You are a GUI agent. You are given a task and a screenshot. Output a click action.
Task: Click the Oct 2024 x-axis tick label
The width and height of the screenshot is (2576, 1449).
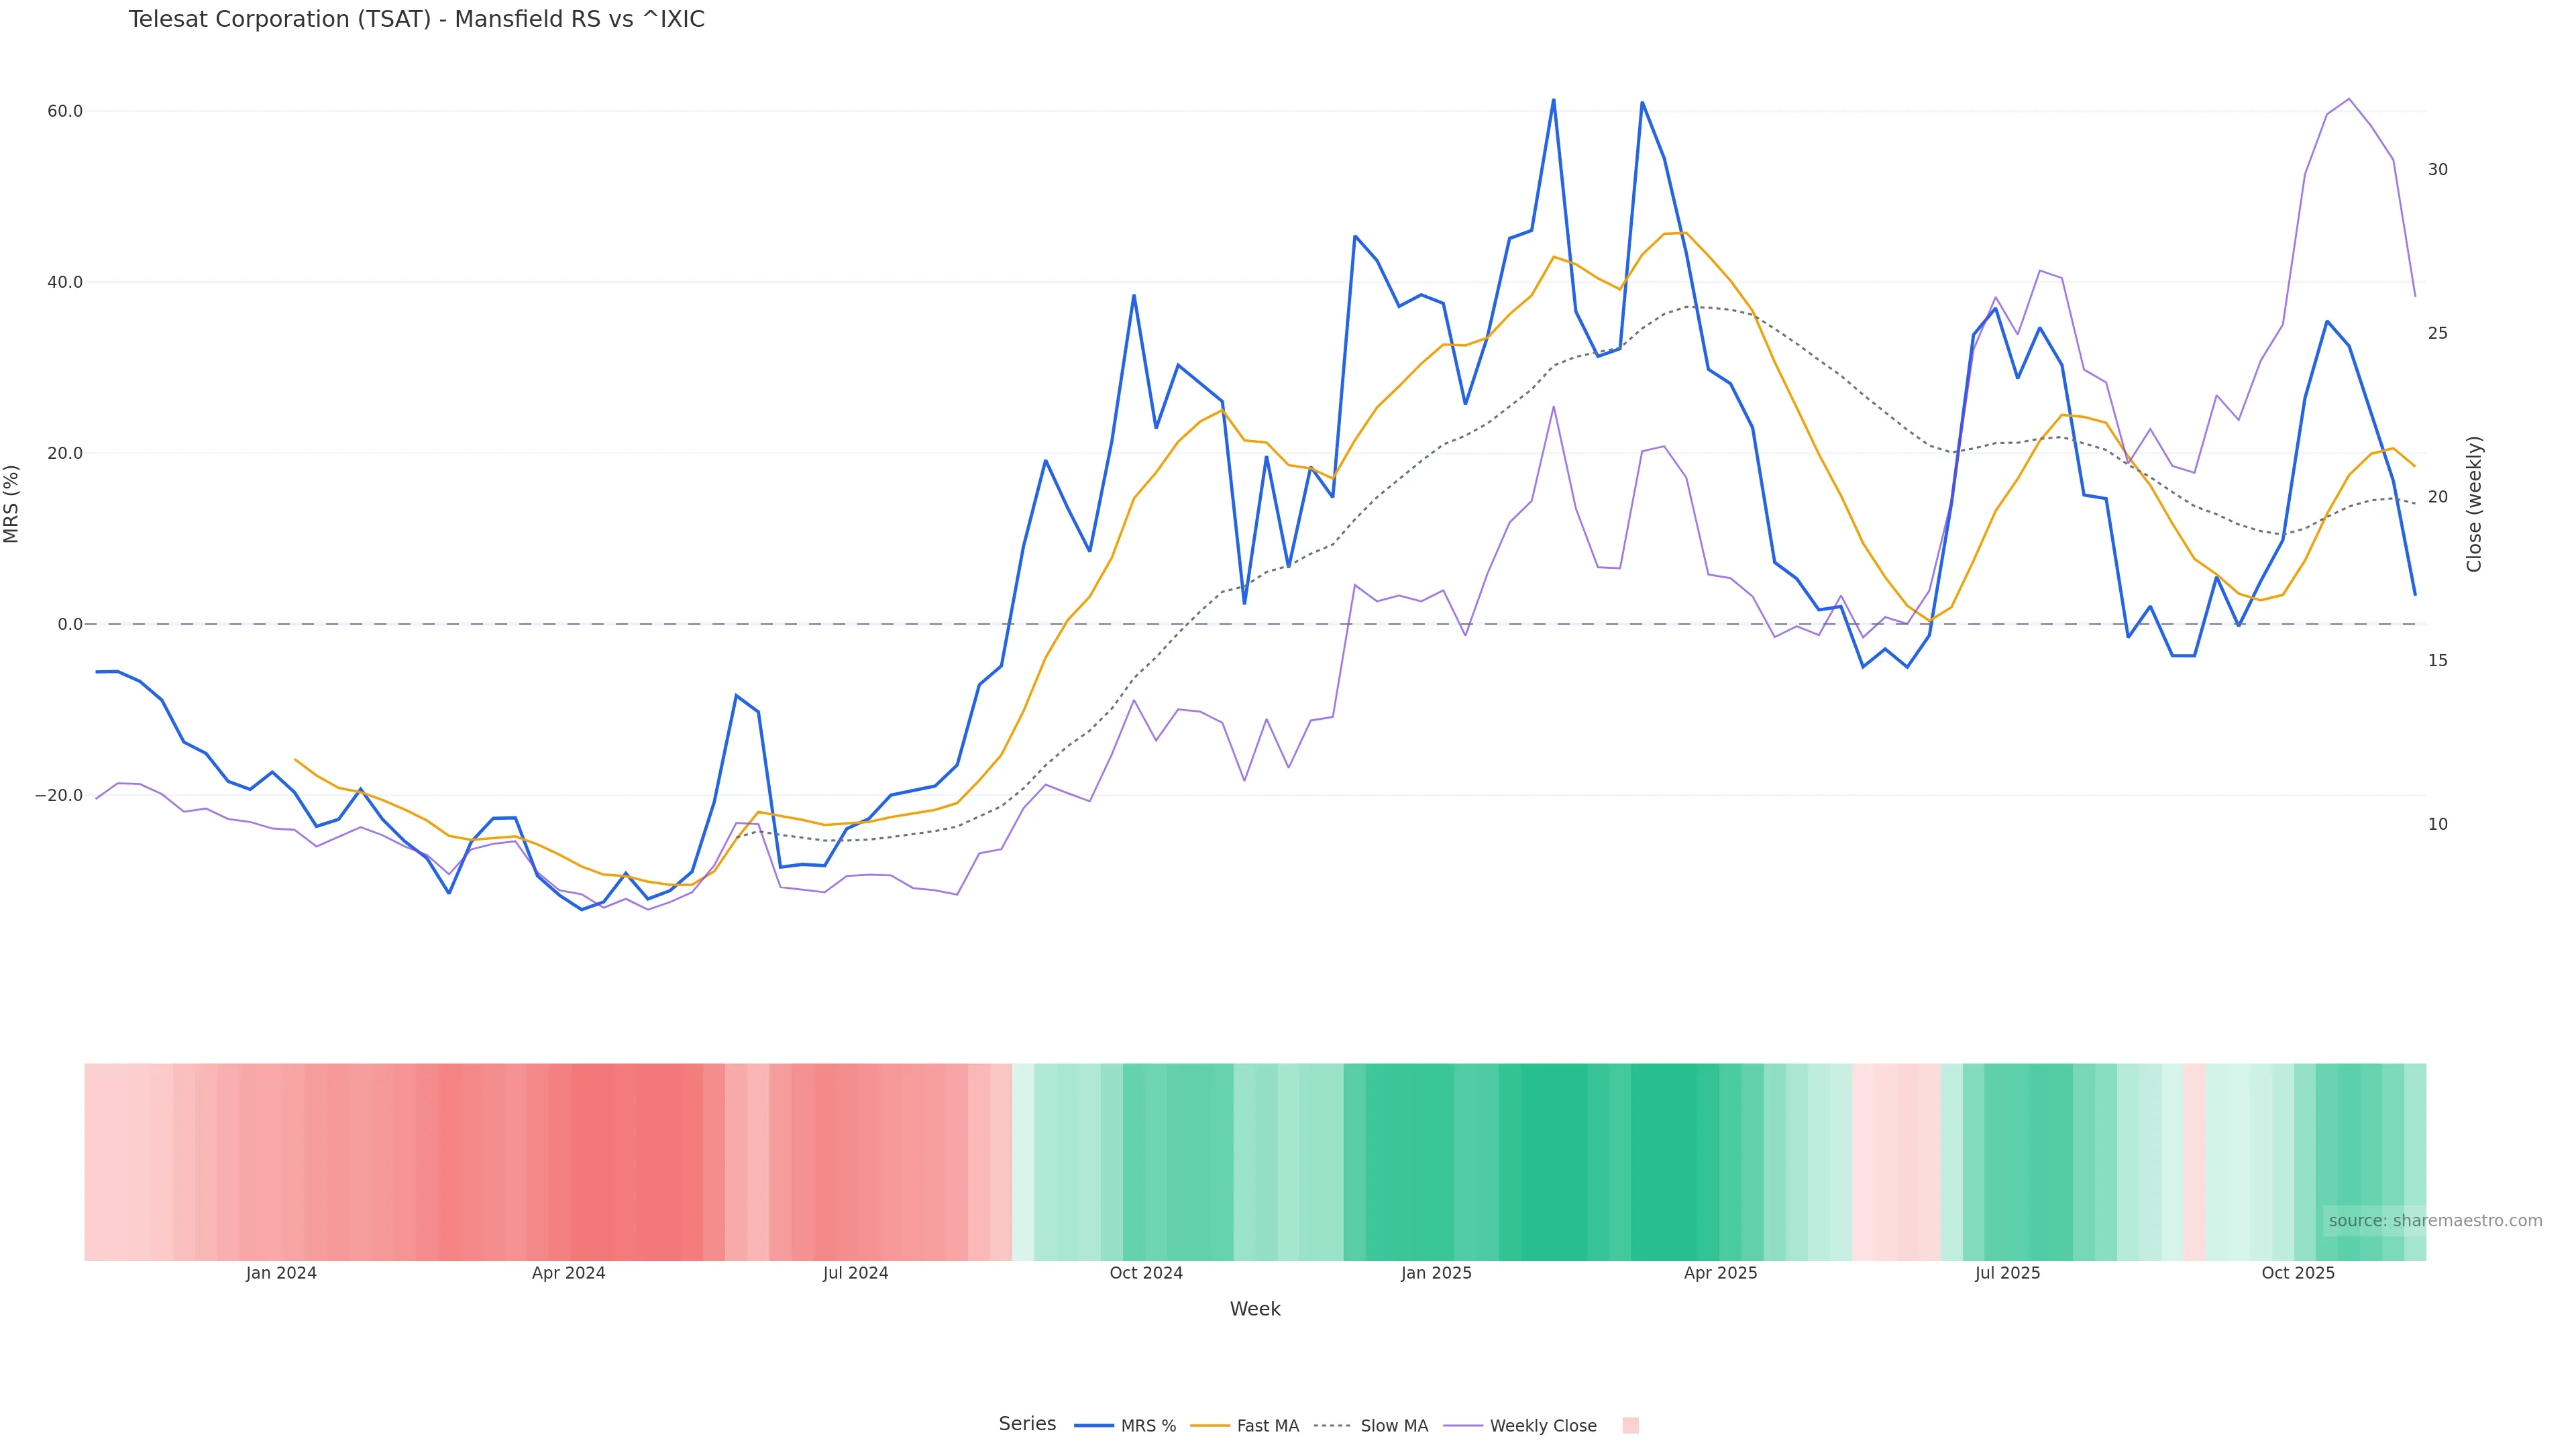point(1146,1273)
